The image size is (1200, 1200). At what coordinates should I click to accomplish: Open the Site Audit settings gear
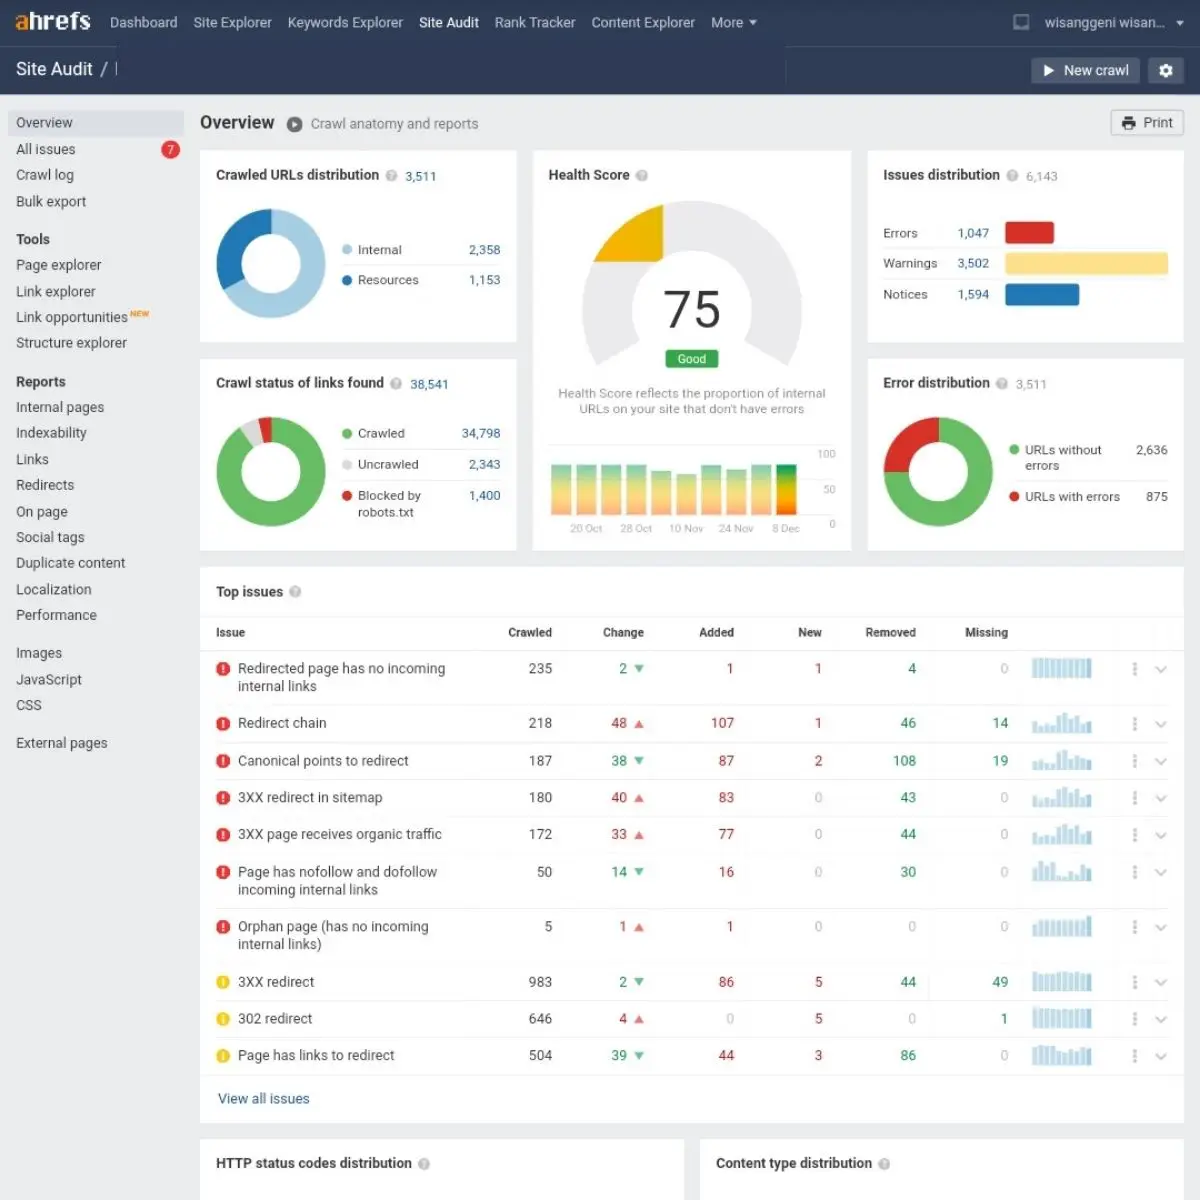coord(1166,70)
